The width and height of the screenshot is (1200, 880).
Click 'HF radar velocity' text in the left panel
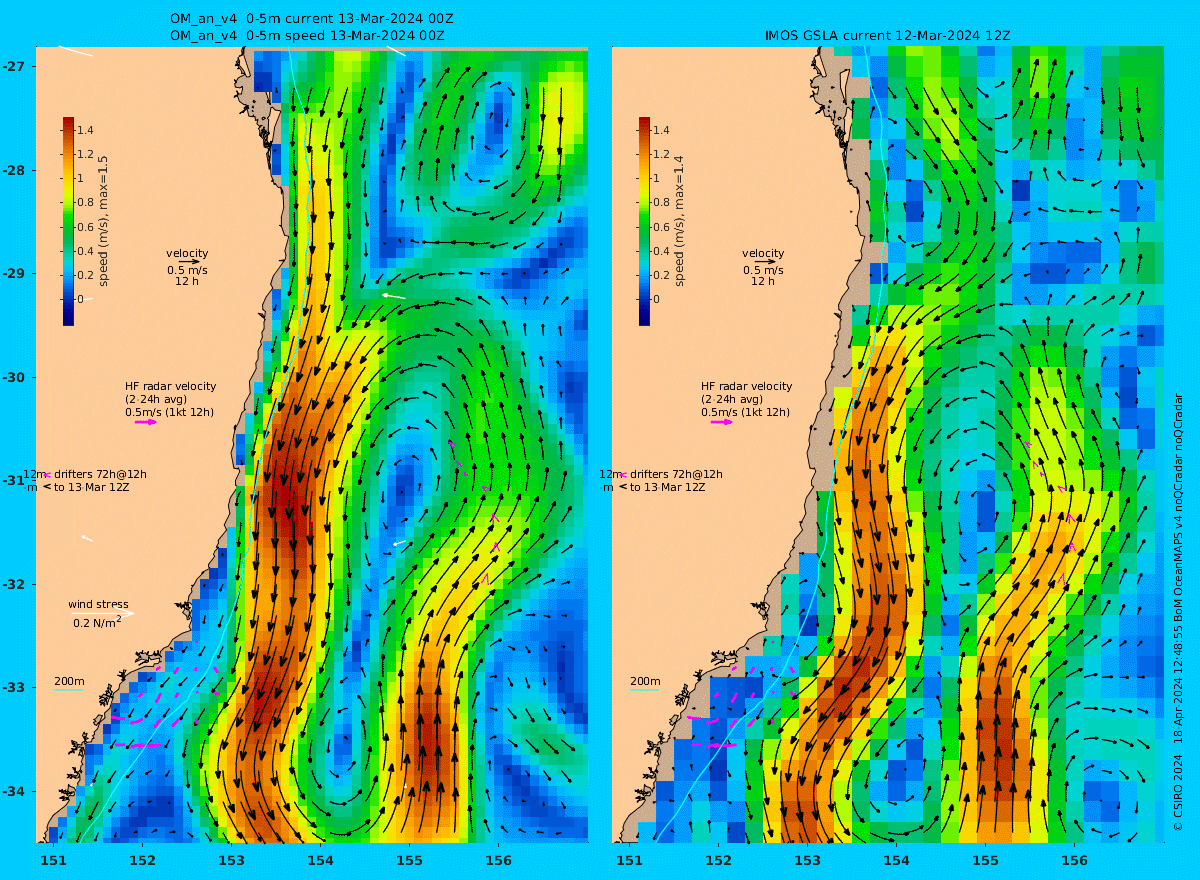(170, 386)
